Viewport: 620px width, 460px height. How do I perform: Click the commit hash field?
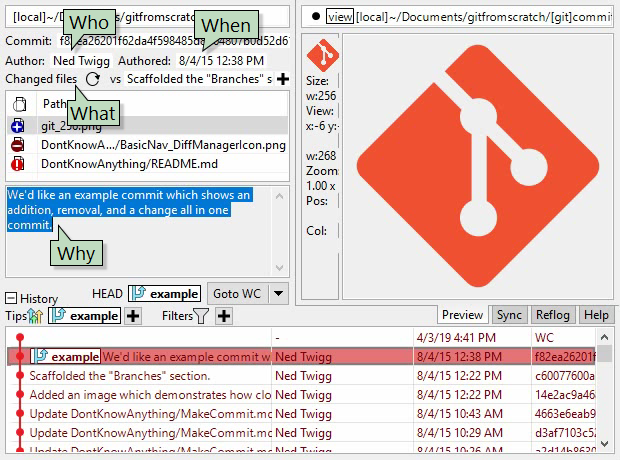pyautogui.click(x=173, y=41)
